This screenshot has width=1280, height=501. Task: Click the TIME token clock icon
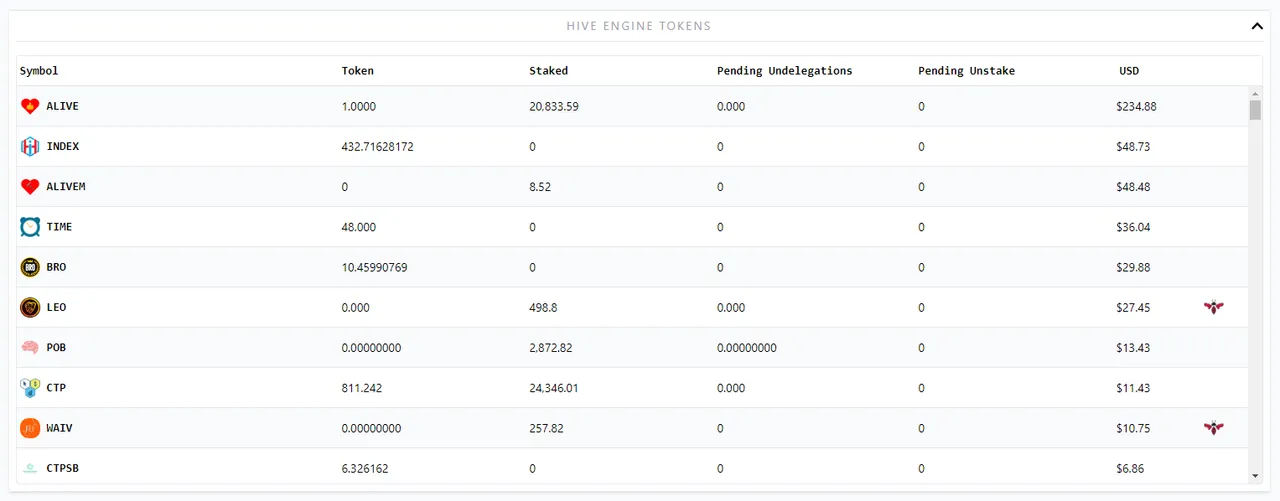click(30, 227)
